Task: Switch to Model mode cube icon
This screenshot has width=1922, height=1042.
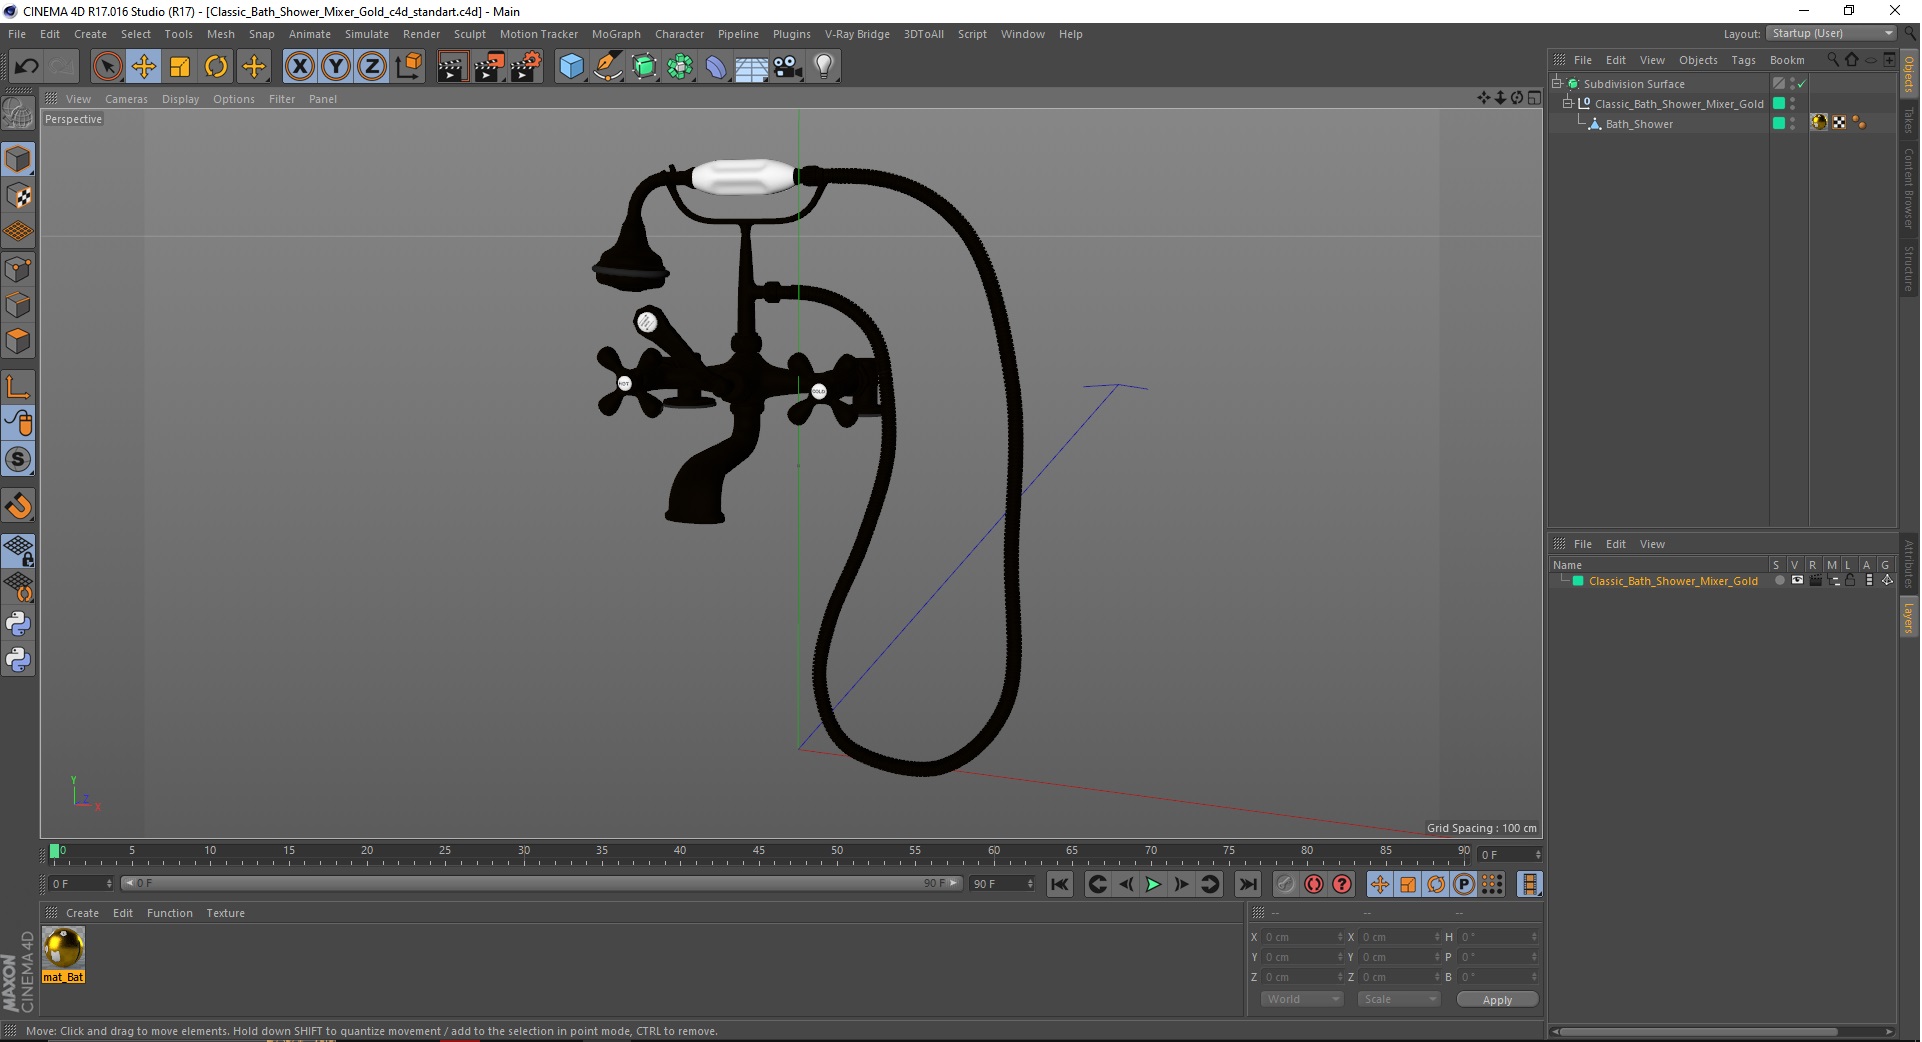Action: click(18, 159)
